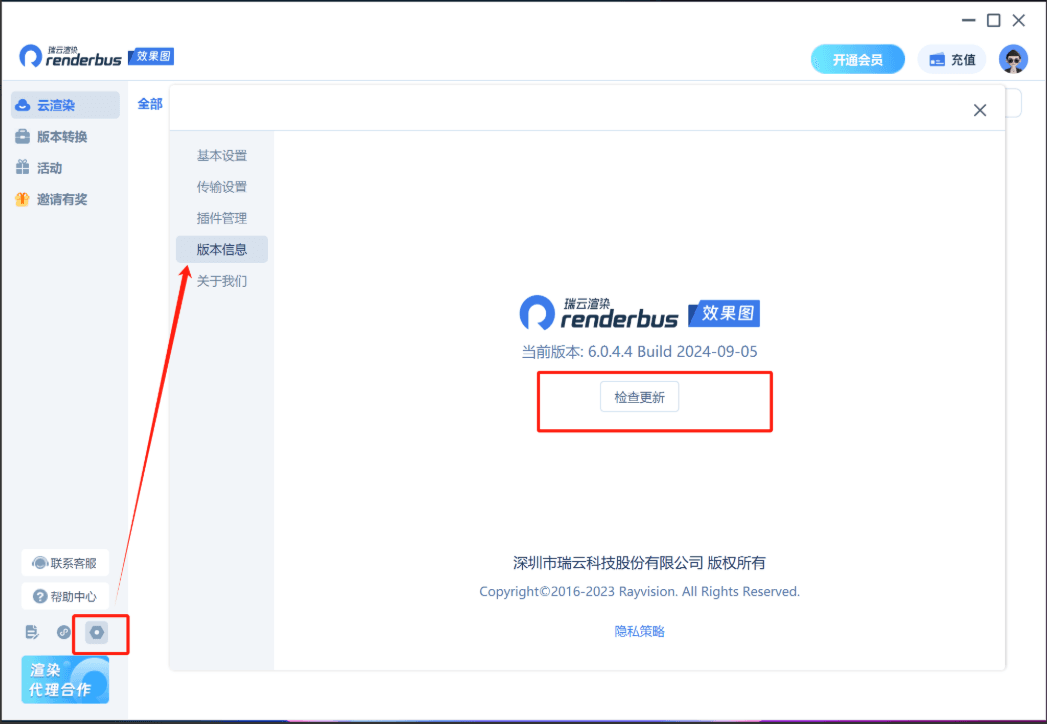Open the settings hexagon gear icon
This screenshot has height=724, width=1047.
pos(97,632)
